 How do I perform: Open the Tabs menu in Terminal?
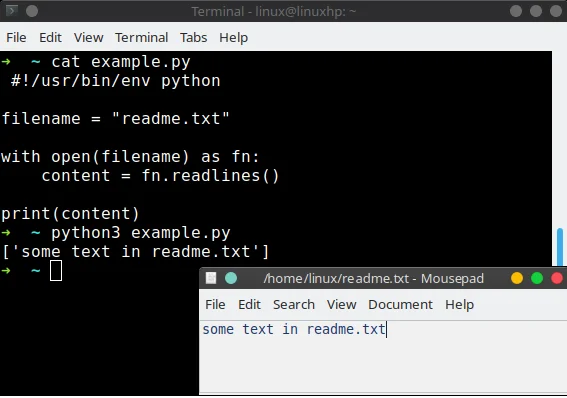click(193, 38)
